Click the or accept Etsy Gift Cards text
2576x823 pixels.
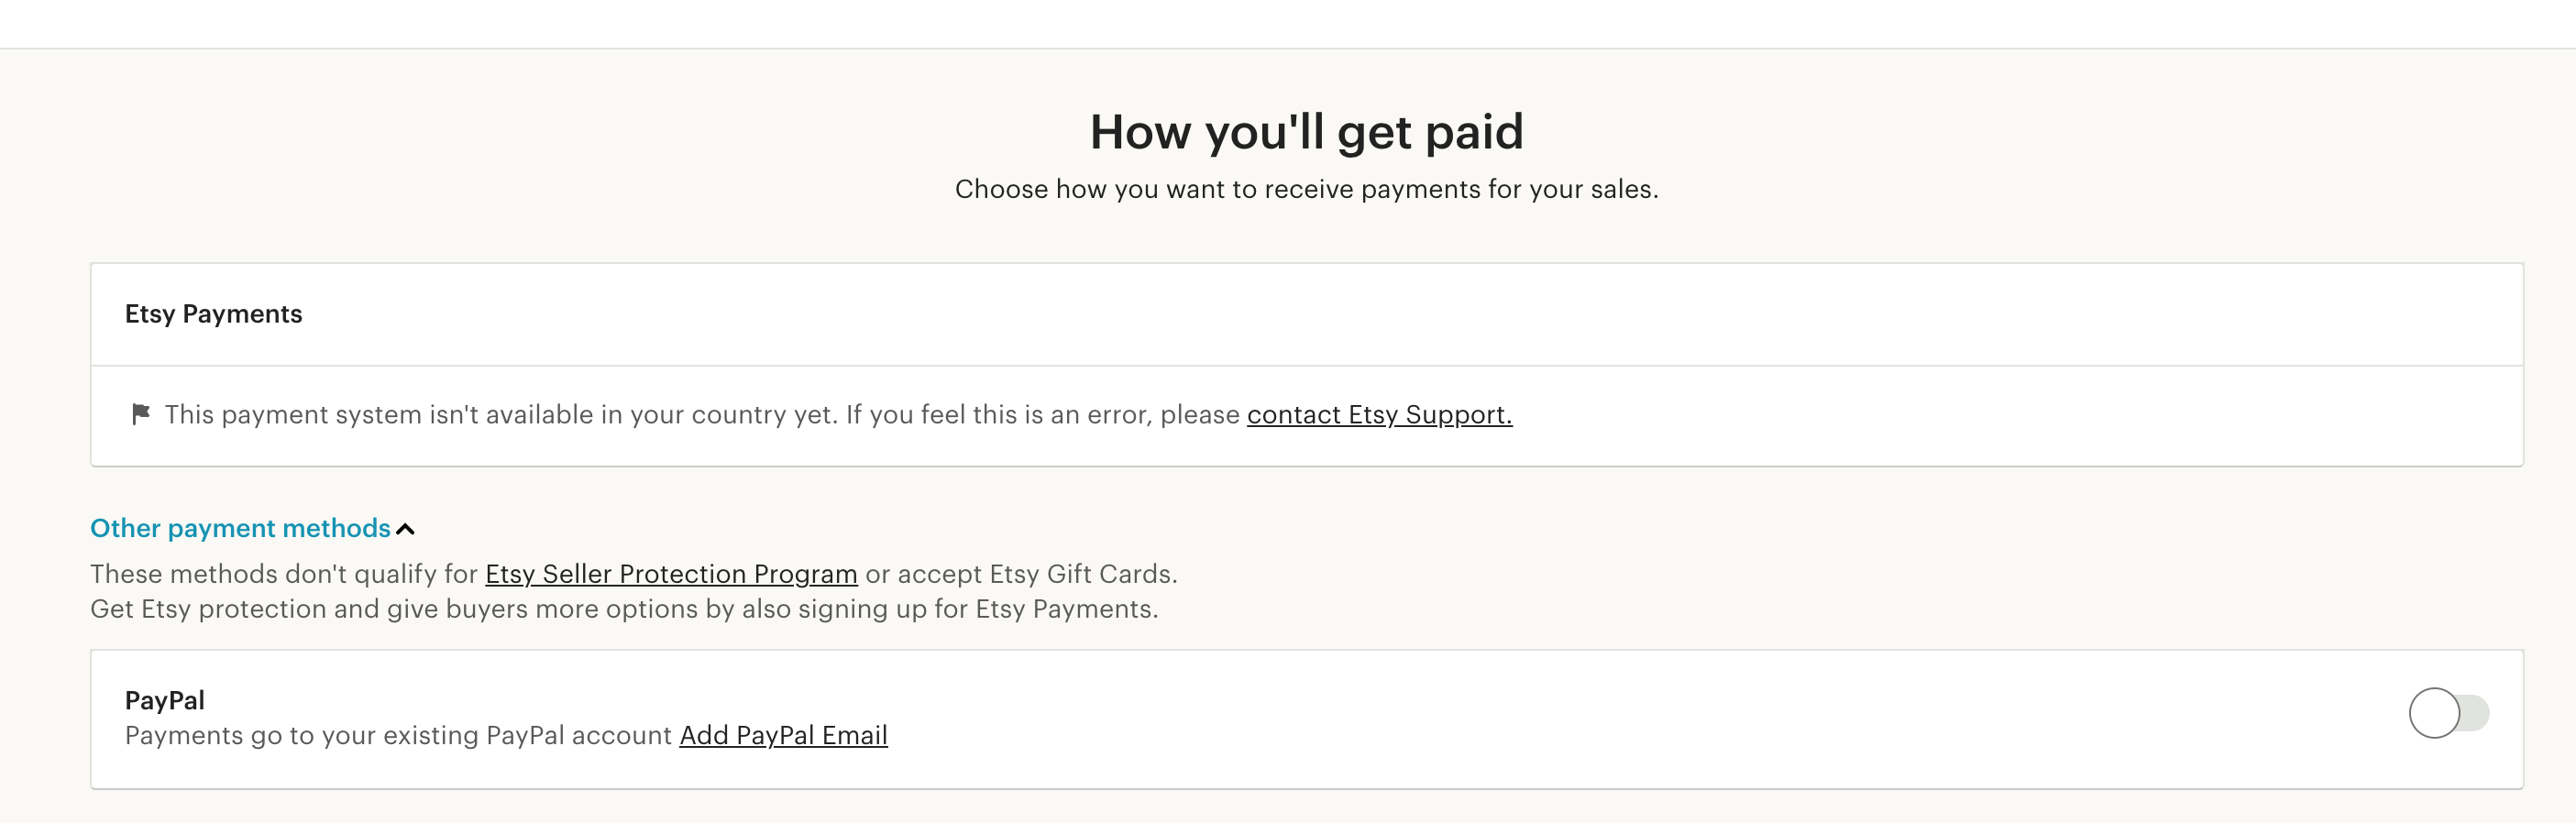(1021, 574)
